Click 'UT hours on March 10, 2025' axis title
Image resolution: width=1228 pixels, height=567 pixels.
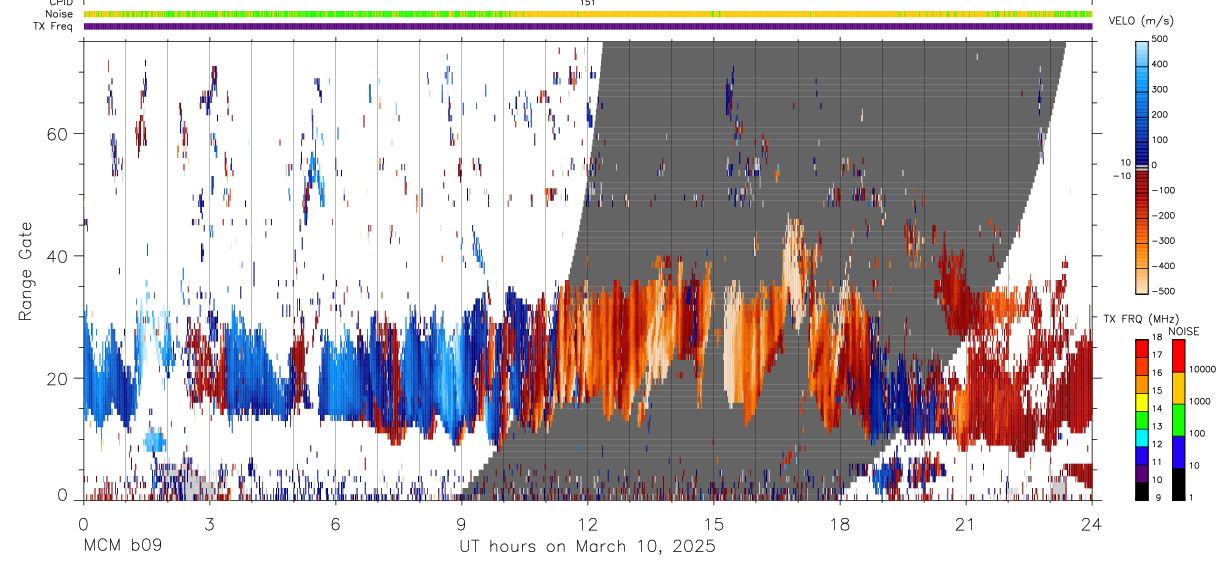pos(587,546)
